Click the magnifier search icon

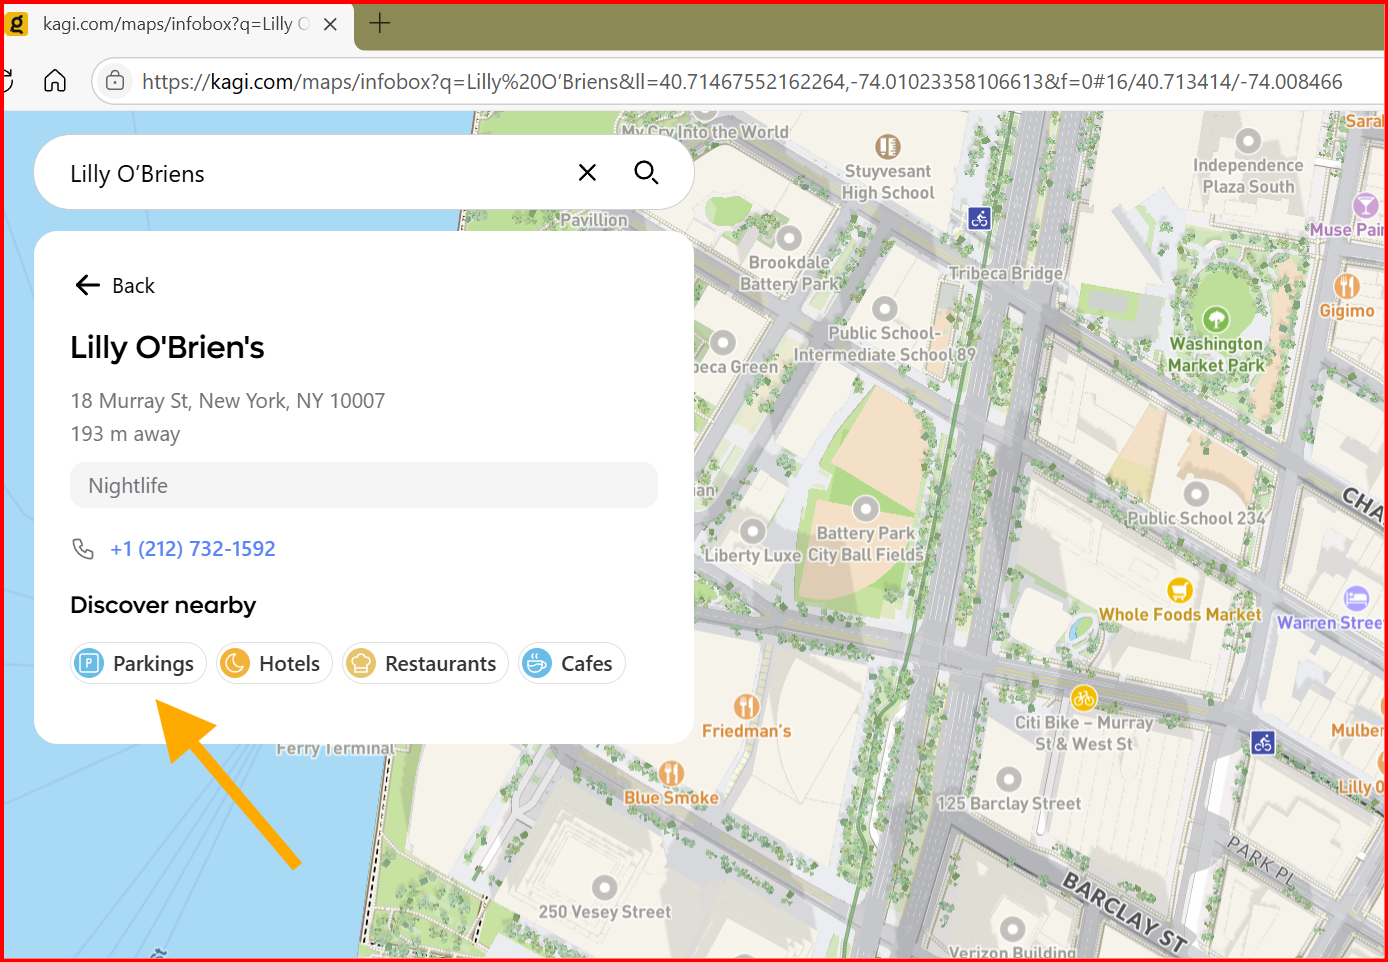(x=646, y=173)
